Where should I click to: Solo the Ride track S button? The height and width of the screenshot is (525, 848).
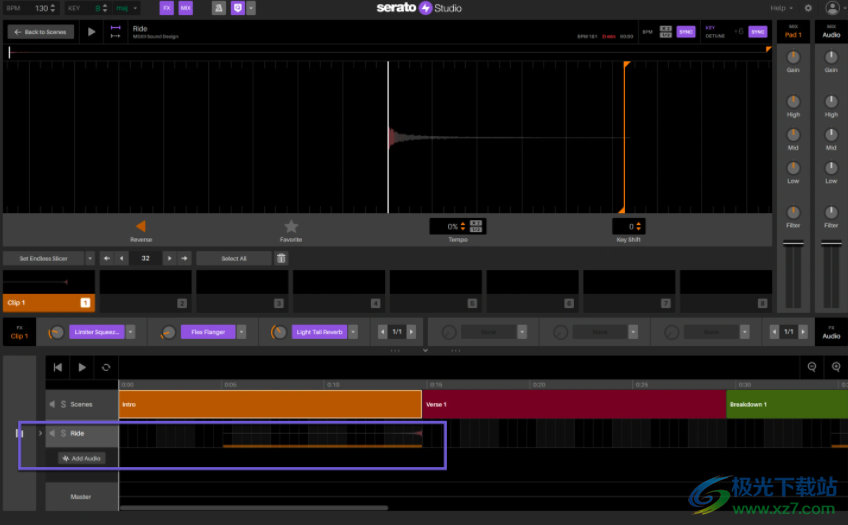point(63,433)
